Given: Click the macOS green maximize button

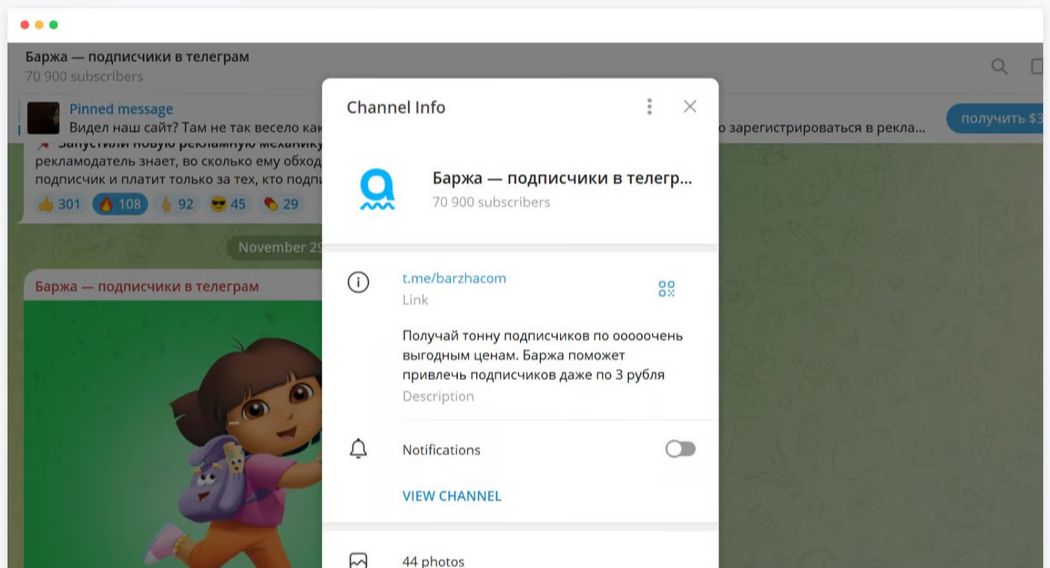Looking at the screenshot, I should click(x=54, y=25).
